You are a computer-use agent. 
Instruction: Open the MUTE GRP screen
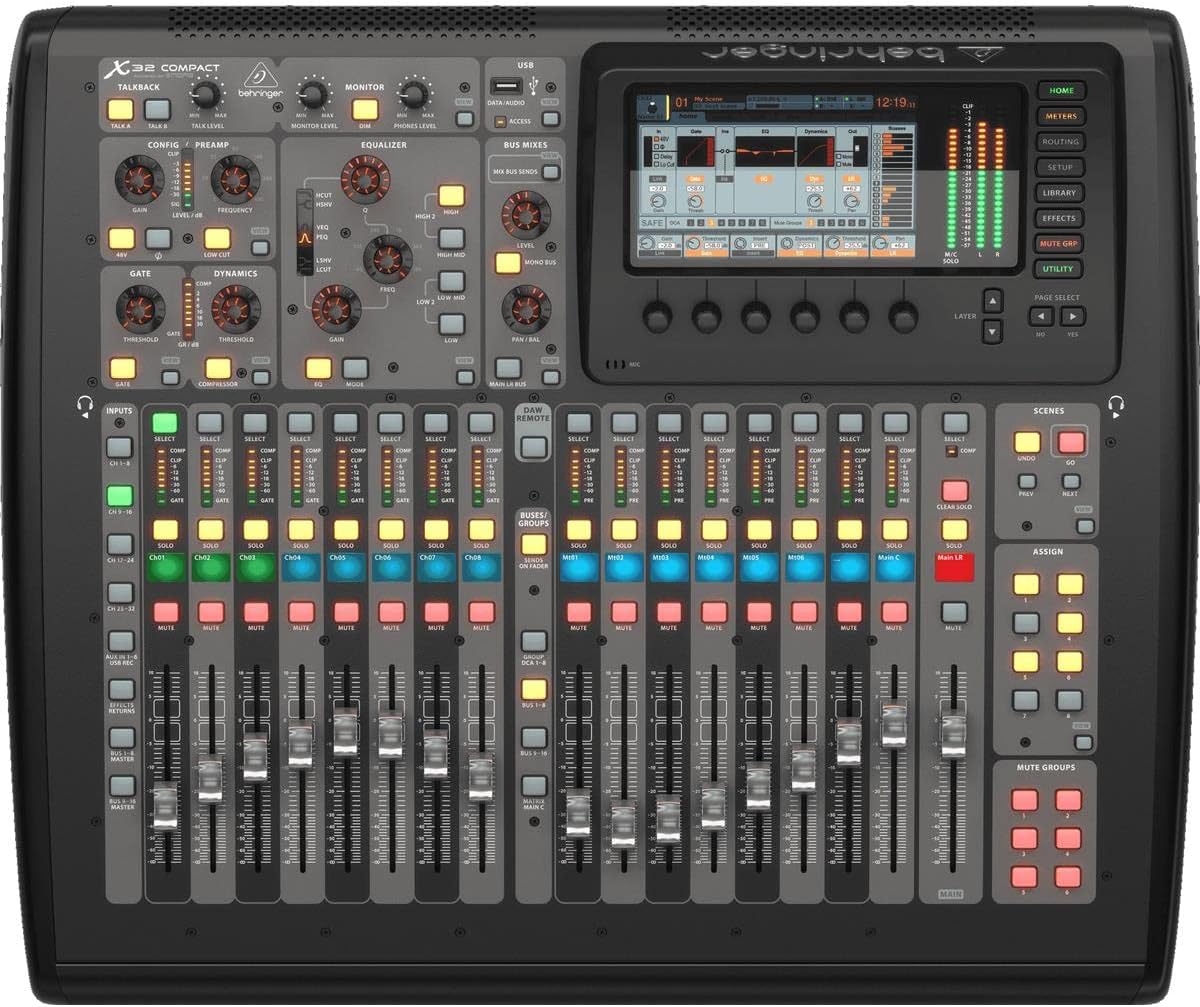(x=1059, y=243)
